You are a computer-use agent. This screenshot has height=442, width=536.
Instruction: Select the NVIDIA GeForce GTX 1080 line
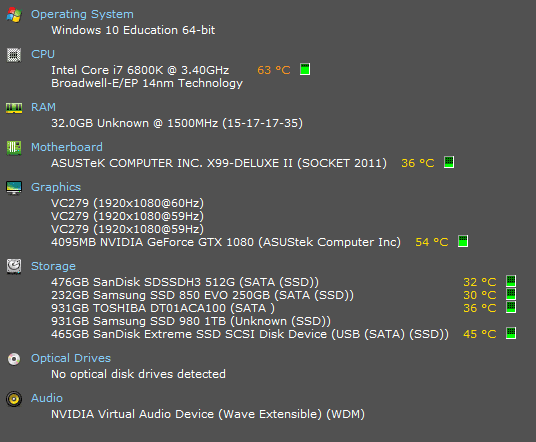pos(226,242)
